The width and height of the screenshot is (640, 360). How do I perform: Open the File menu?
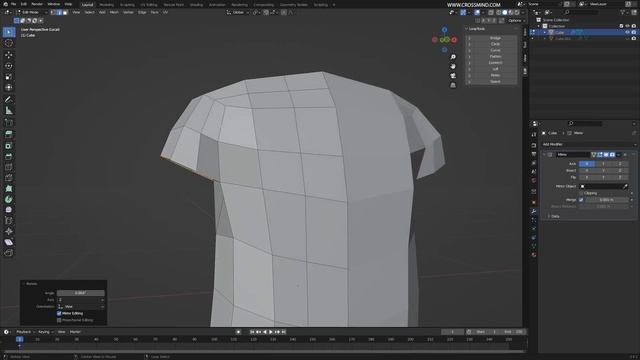(13, 4)
